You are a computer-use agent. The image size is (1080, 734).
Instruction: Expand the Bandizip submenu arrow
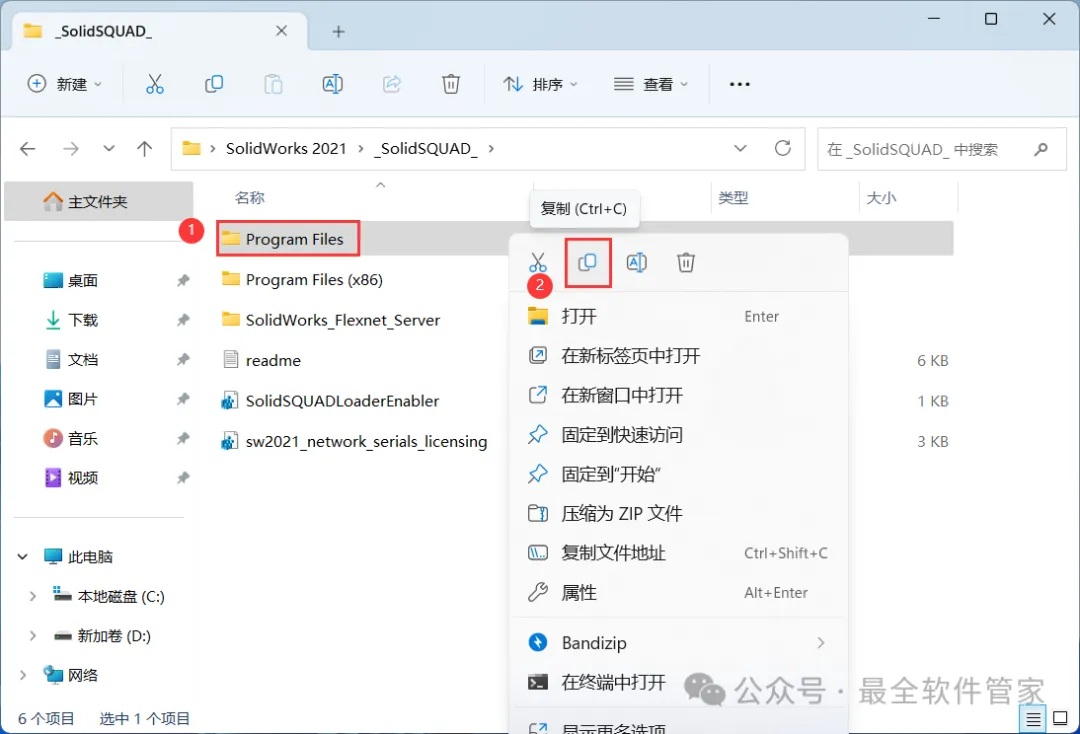(820, 642)
